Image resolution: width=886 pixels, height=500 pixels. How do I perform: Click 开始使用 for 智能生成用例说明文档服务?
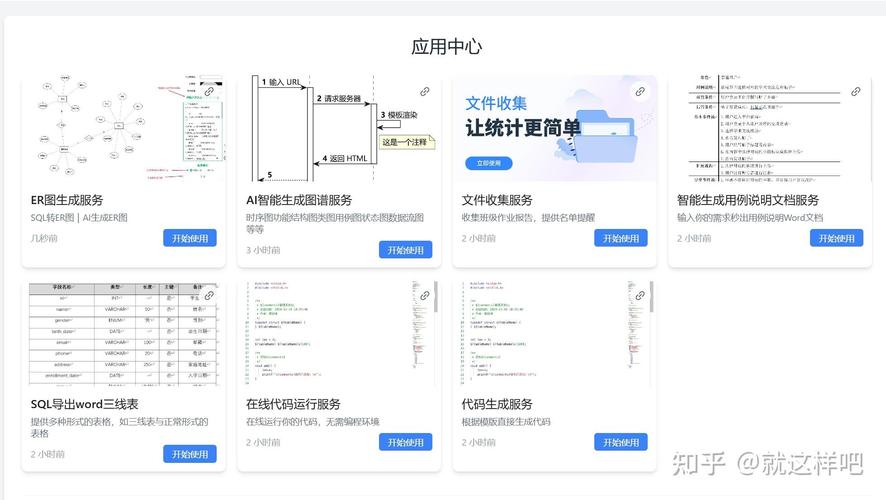(837, 238)
